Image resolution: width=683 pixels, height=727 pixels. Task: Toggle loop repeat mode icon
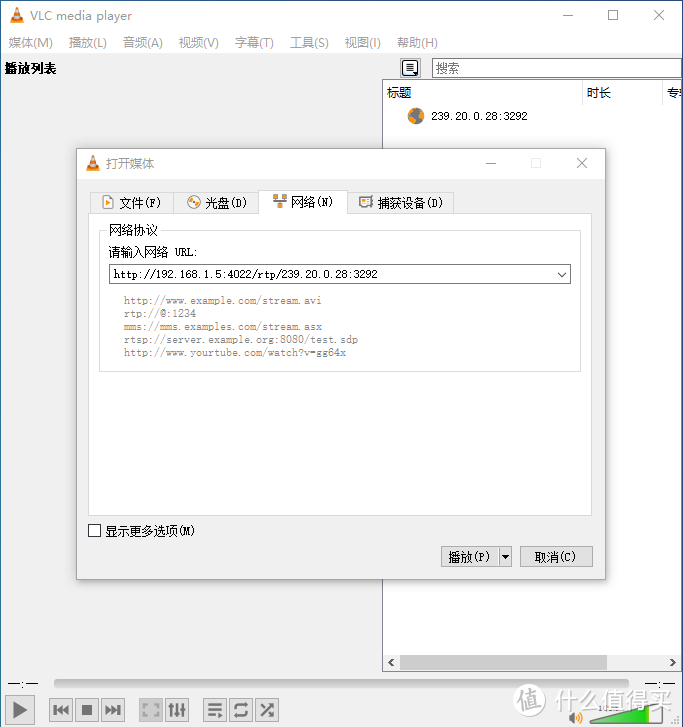pos(241,710)
